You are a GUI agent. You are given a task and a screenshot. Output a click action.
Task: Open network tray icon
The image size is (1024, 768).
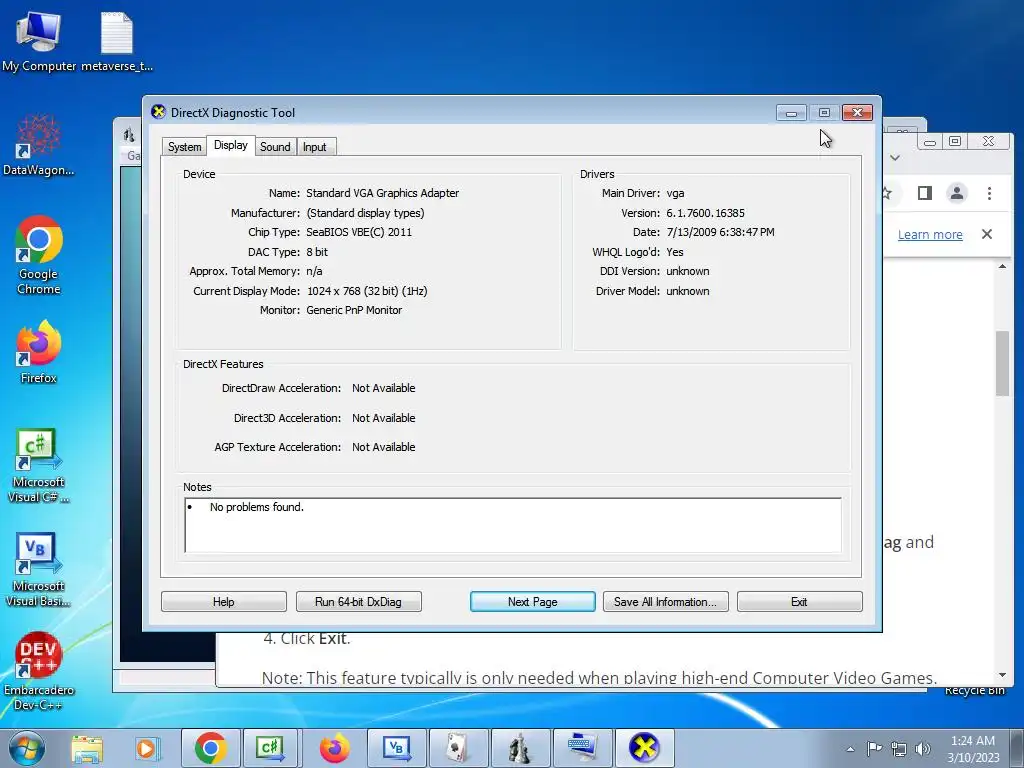(899, 748)
